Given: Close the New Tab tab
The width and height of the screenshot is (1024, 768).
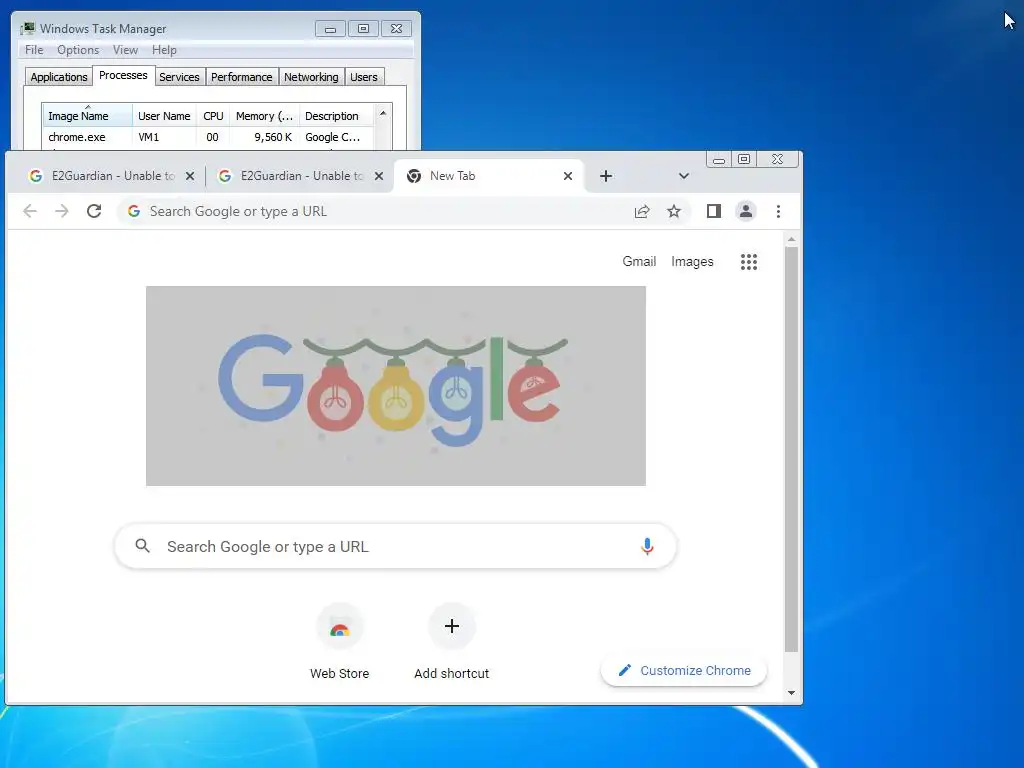Looking at the screenshot, I should click(x=568, y=176).
